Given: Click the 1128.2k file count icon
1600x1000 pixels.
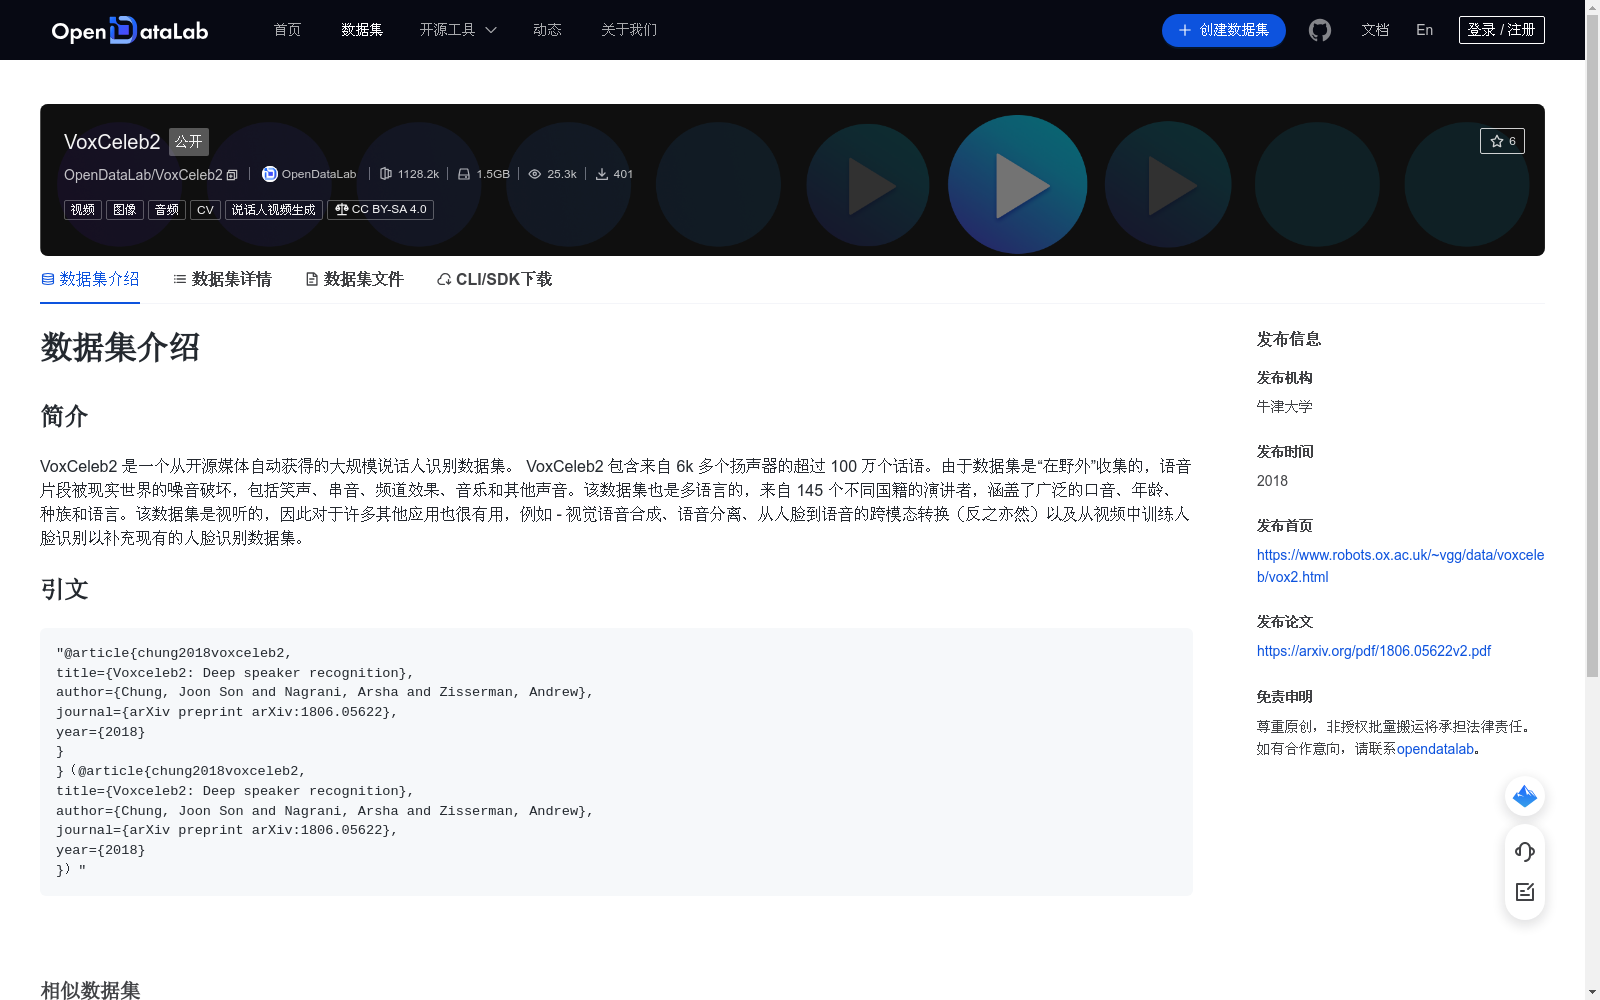Looking at the screenshot, I should [x=385, y=174].
